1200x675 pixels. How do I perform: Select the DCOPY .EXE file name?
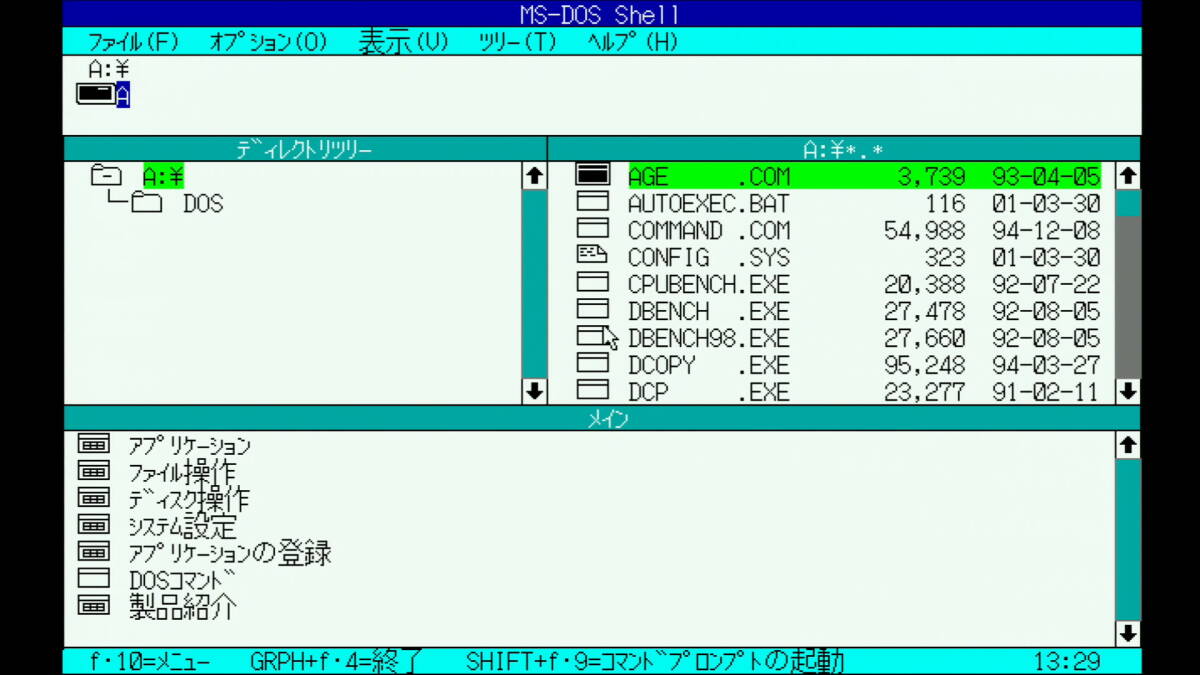point(709,365)
